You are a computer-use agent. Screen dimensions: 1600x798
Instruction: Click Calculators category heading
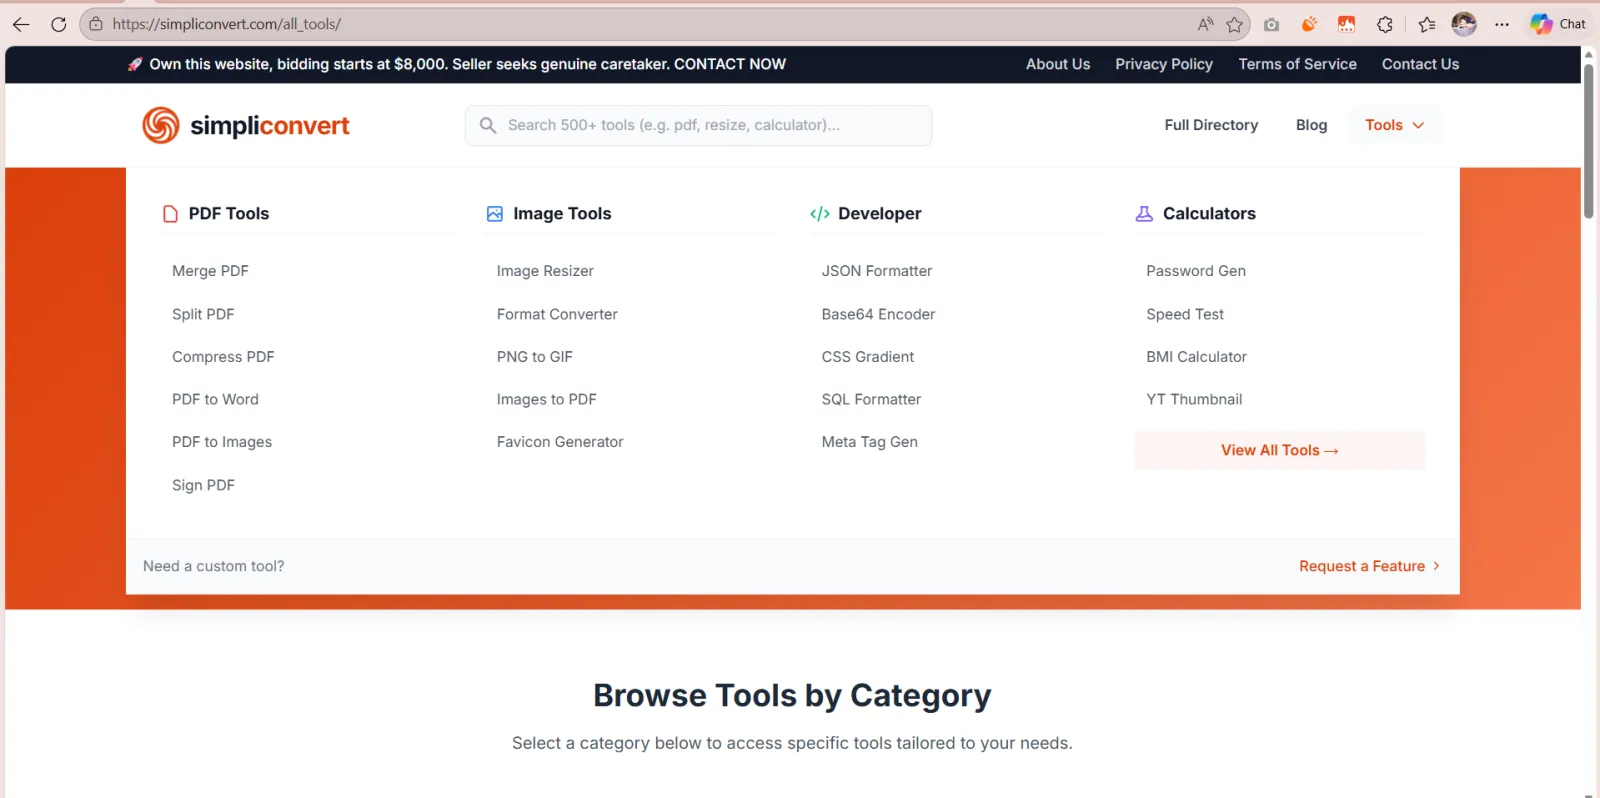pyautogui.click(x=1209, y=214)
